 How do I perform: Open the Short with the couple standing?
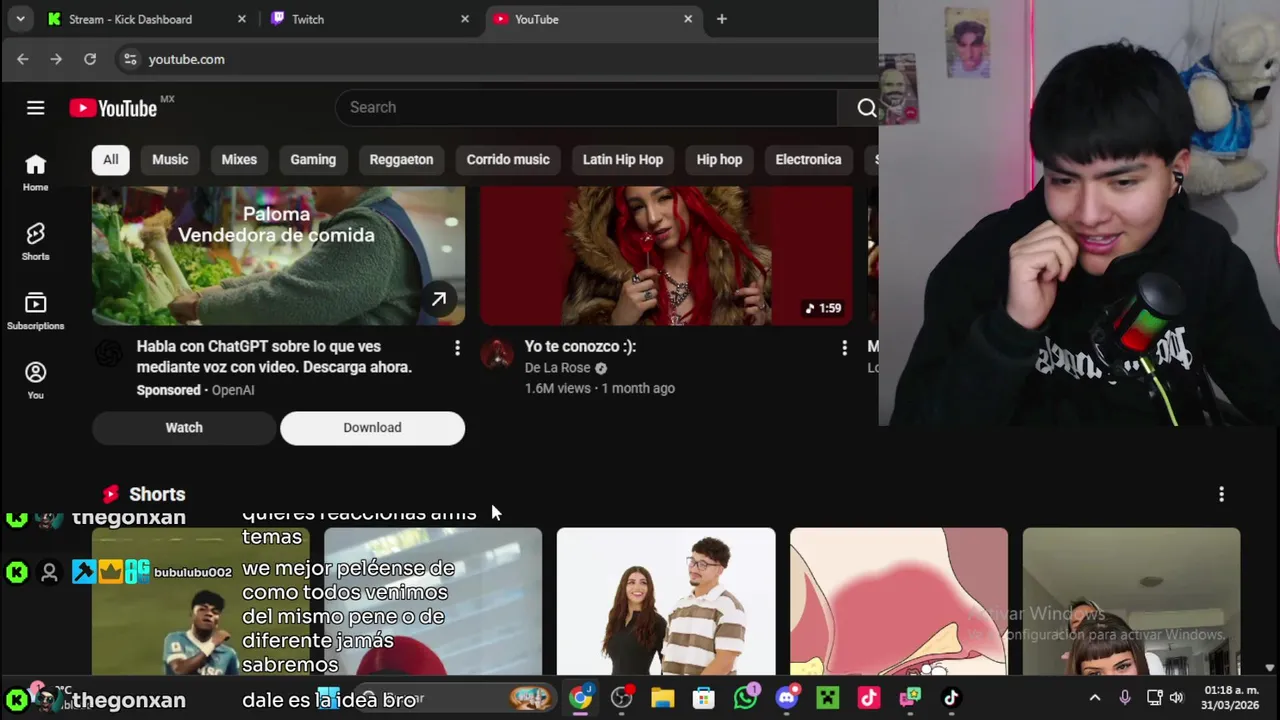(666, 602)
